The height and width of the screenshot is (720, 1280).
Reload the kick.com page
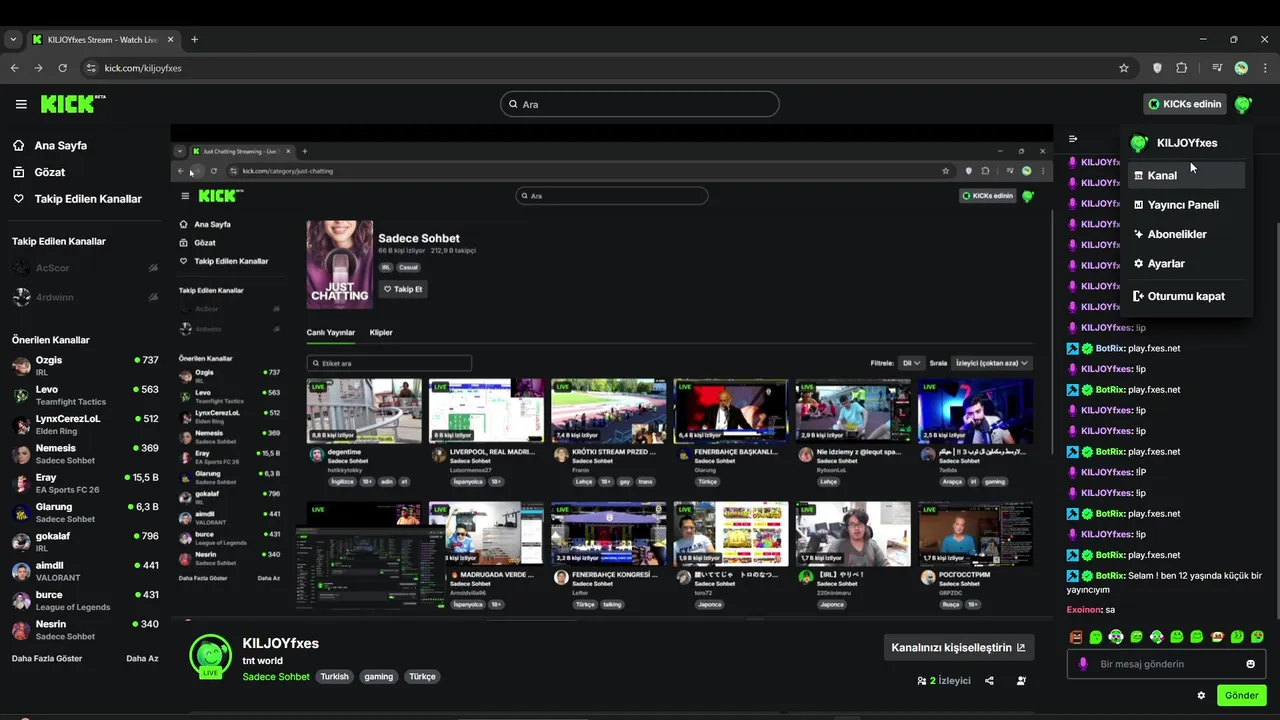pos(62,68)
